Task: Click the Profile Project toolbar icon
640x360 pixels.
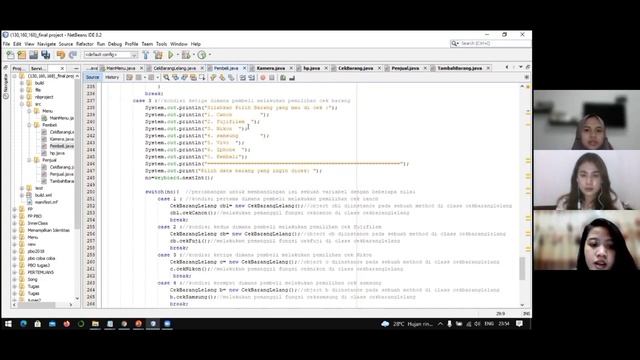Action: tap(202, 55)
